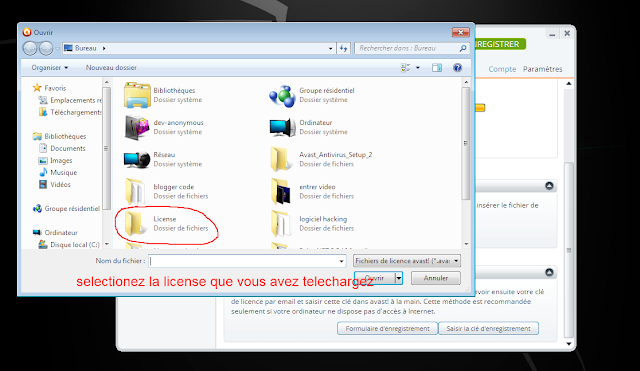Open Disque local (C:) in sidebar
The image size is (640, 371).
[x=69, y=244]
